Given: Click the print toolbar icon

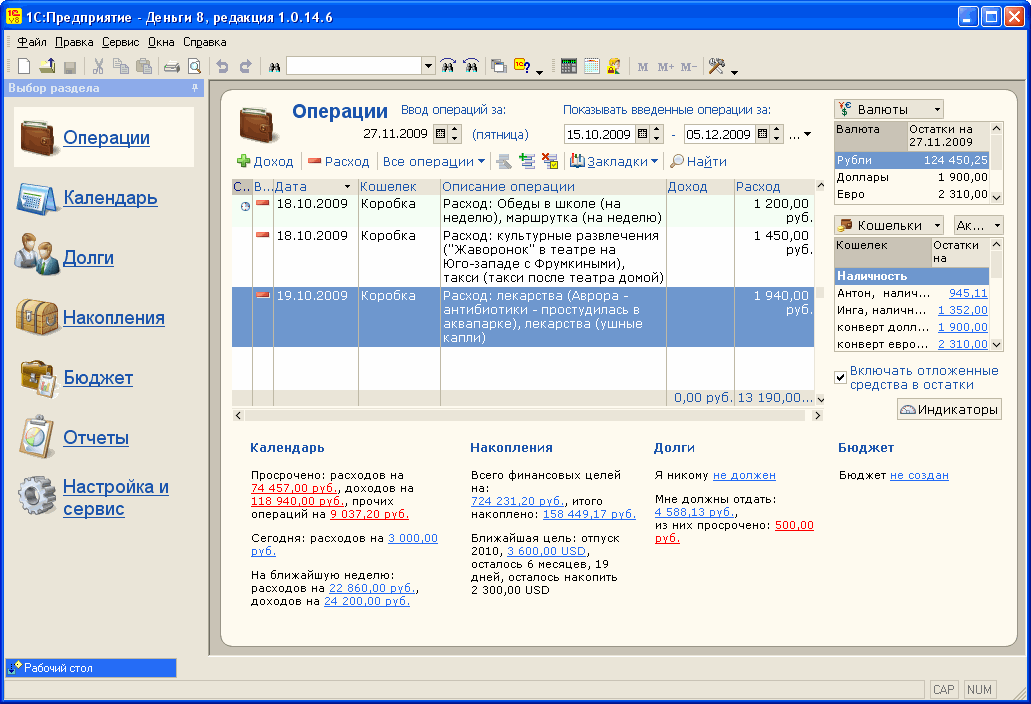Looking at the screenshot, I should [172, 66].
